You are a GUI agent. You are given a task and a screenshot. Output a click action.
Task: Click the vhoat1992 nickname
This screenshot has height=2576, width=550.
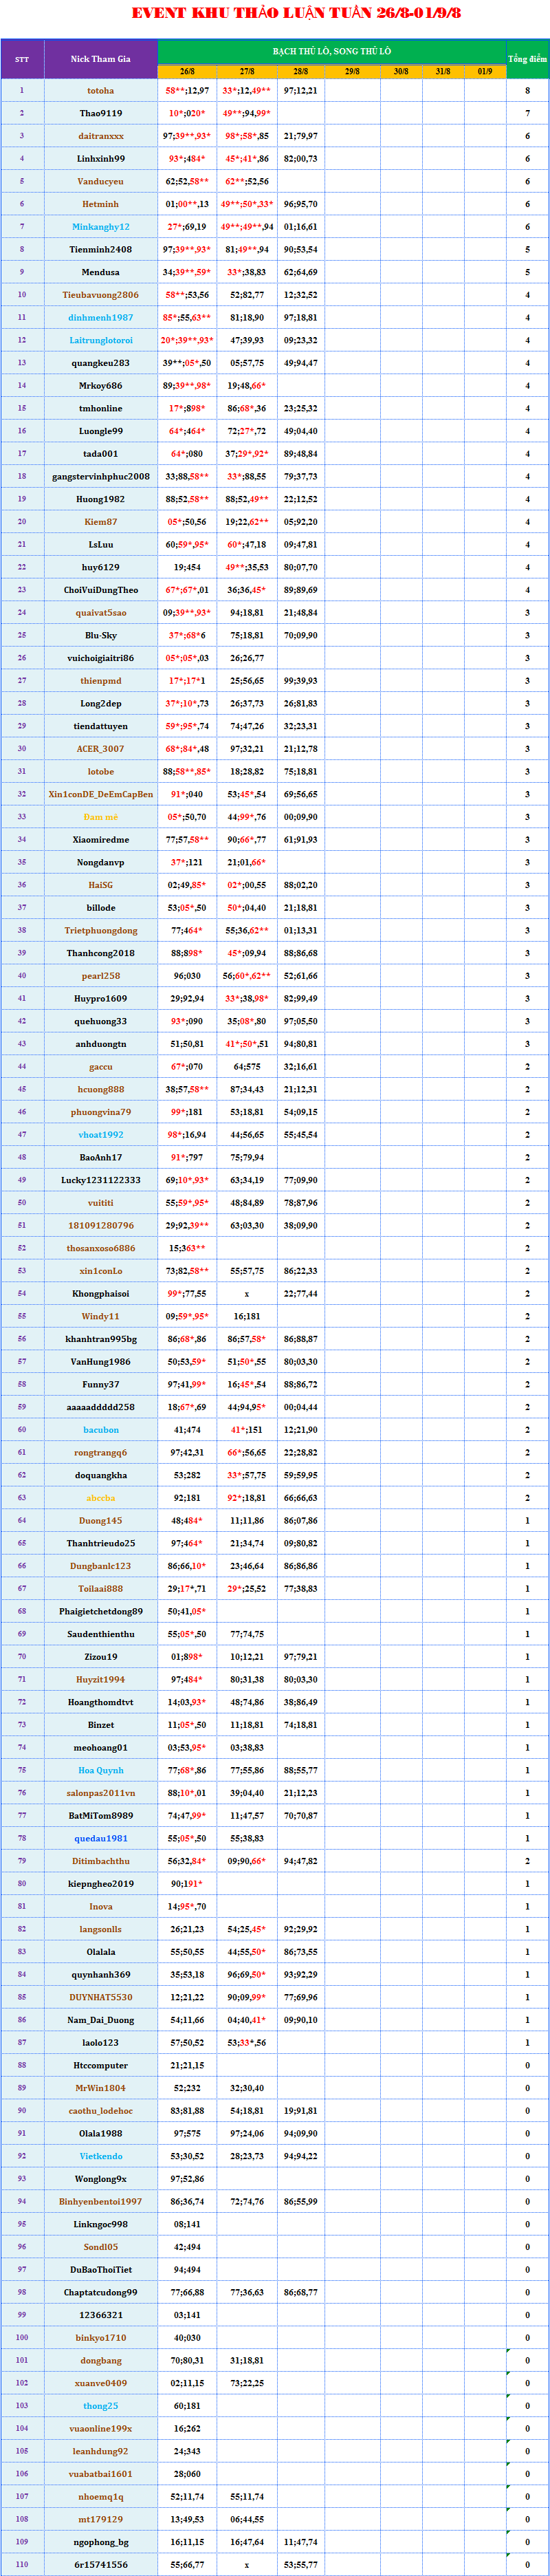point(101,1135)
